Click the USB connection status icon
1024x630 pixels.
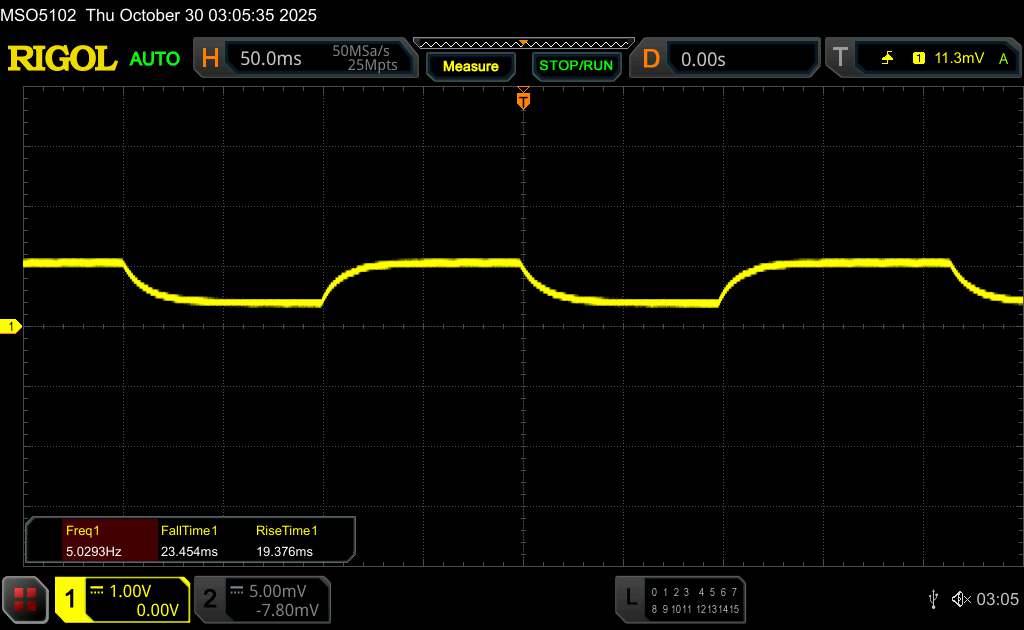(x=934, y=598)
